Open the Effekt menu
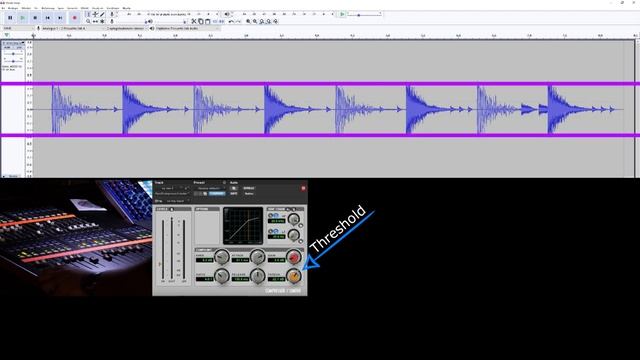The width and height of the screenshot is (640, 360). (84, 8)
